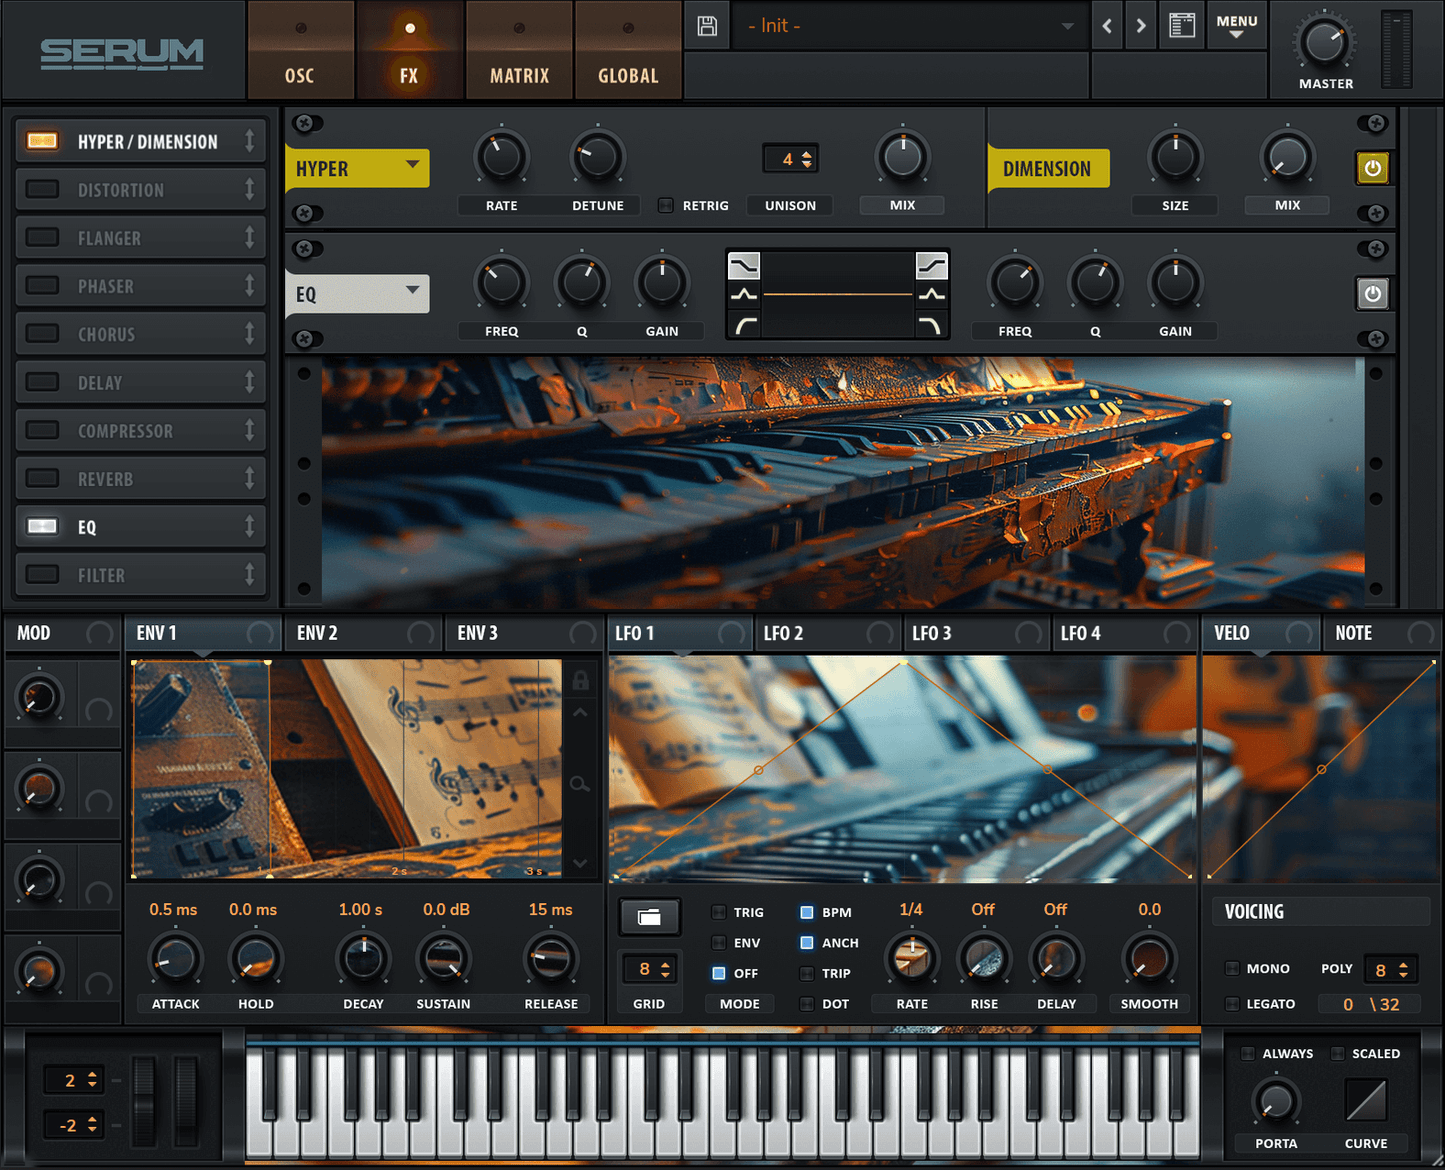Image resolution: width=1445 pixels, height=1170 pixels.
Task: Zoom the envelope display magnifier
Action: click(x=580, y=784)
